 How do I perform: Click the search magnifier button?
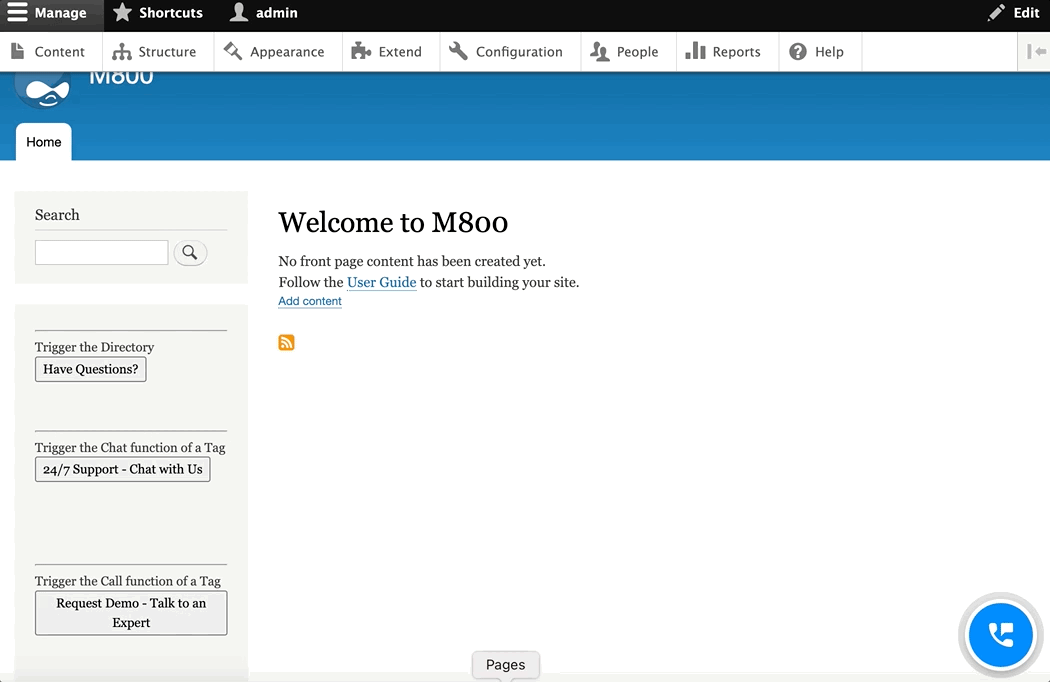(190, 253)
